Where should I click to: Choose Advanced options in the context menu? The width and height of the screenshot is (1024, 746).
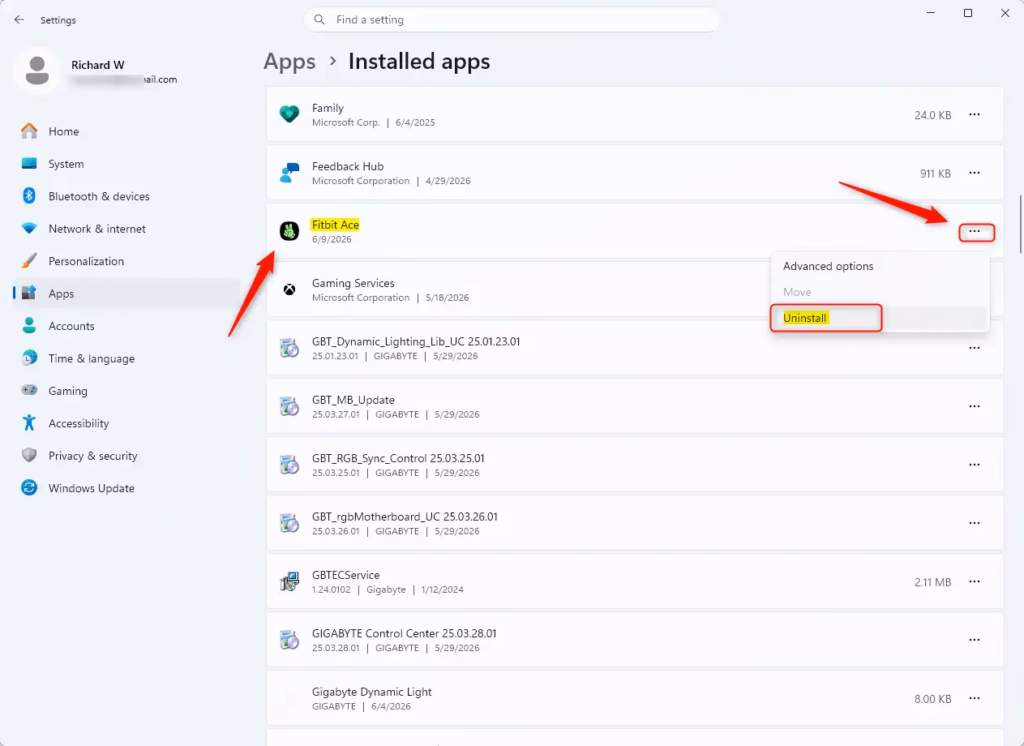click(x=880, y=266)
